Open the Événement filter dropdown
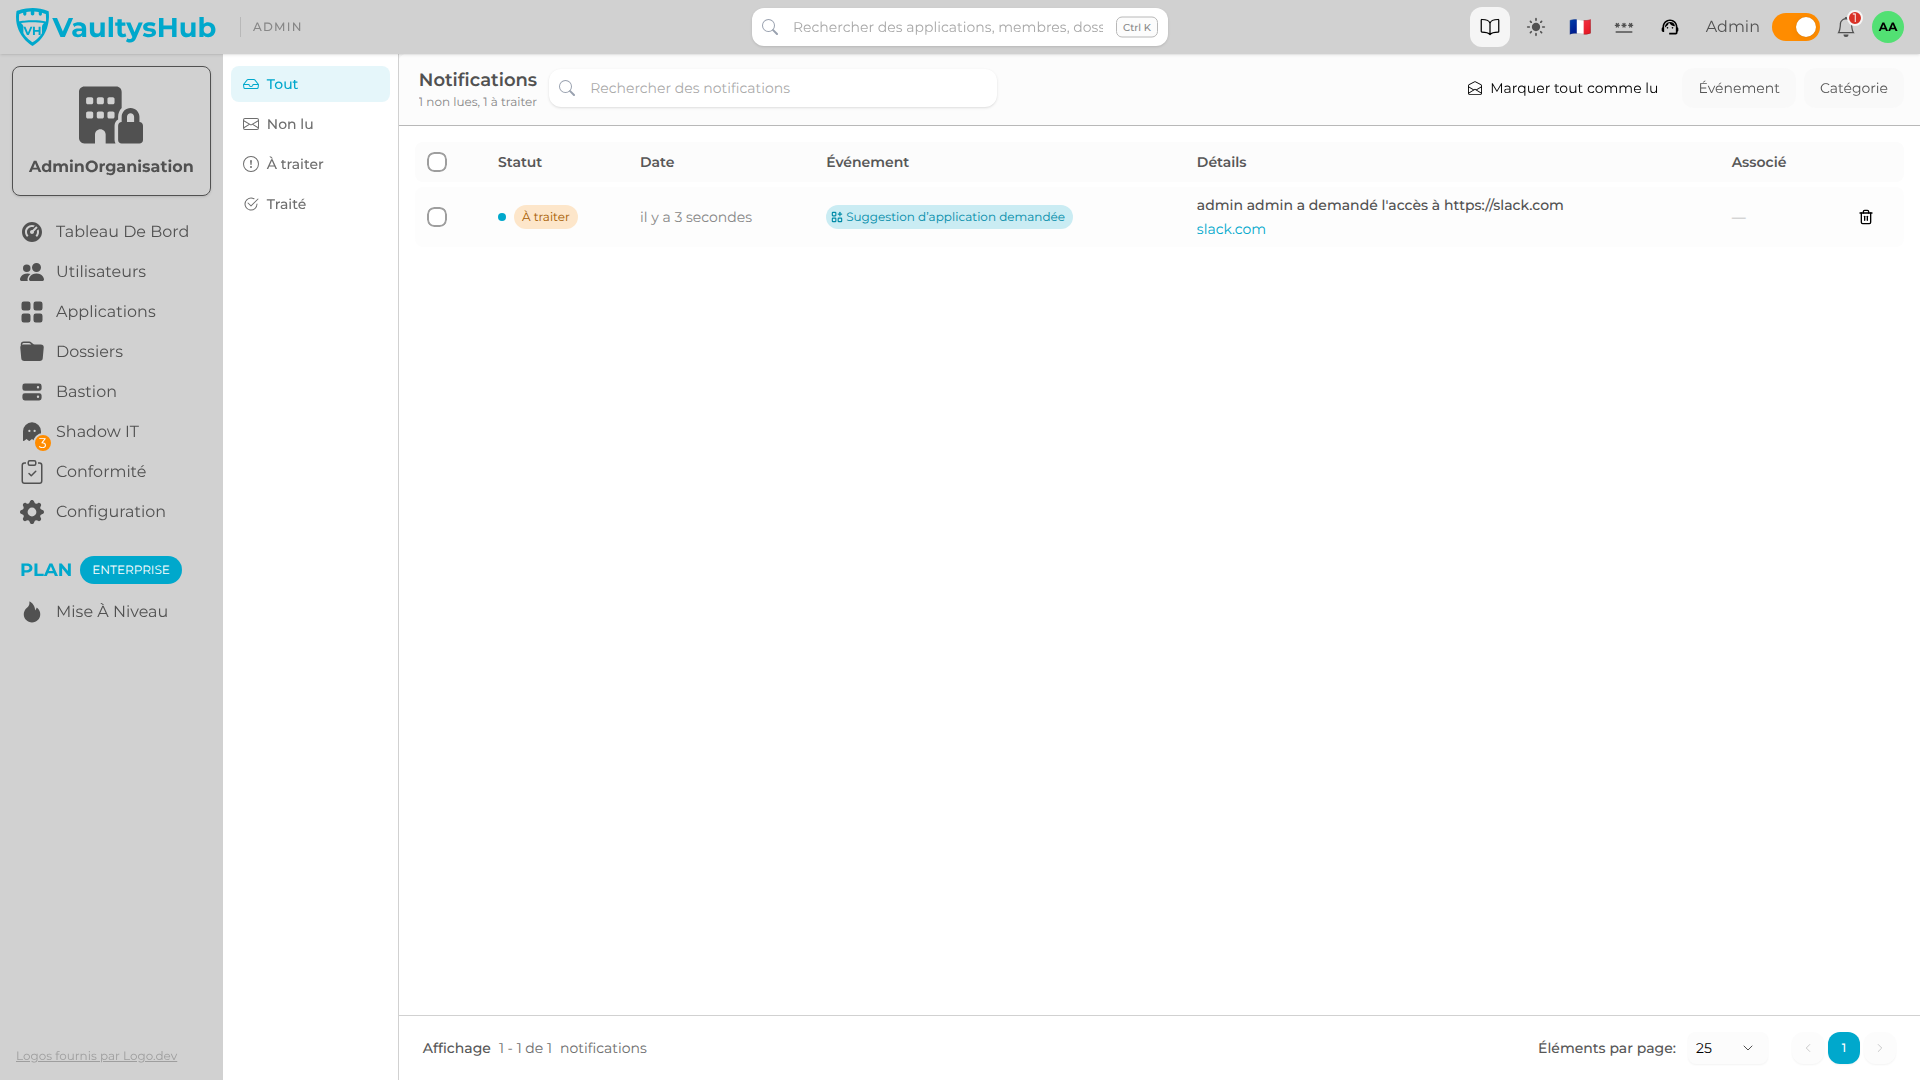The image size is (1920, 1080). (x=1739, y=88)
